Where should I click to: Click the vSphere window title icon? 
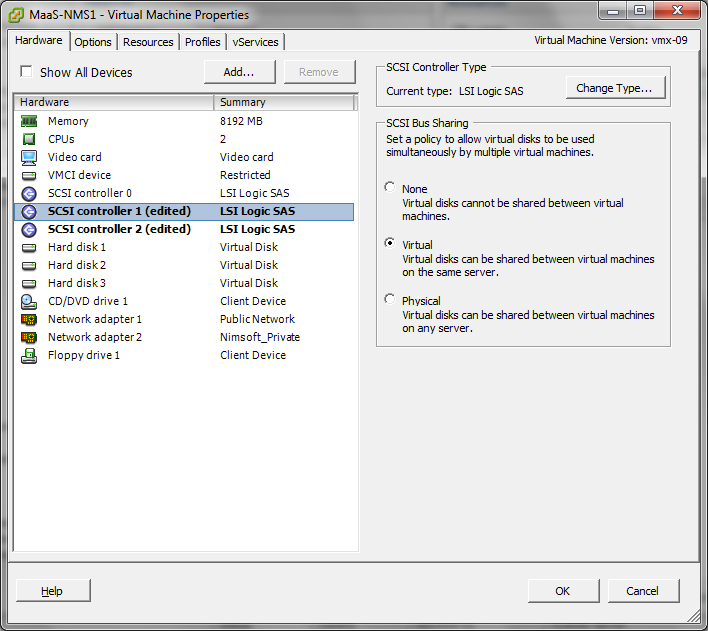pyautogui.click(x=16, y=15)
